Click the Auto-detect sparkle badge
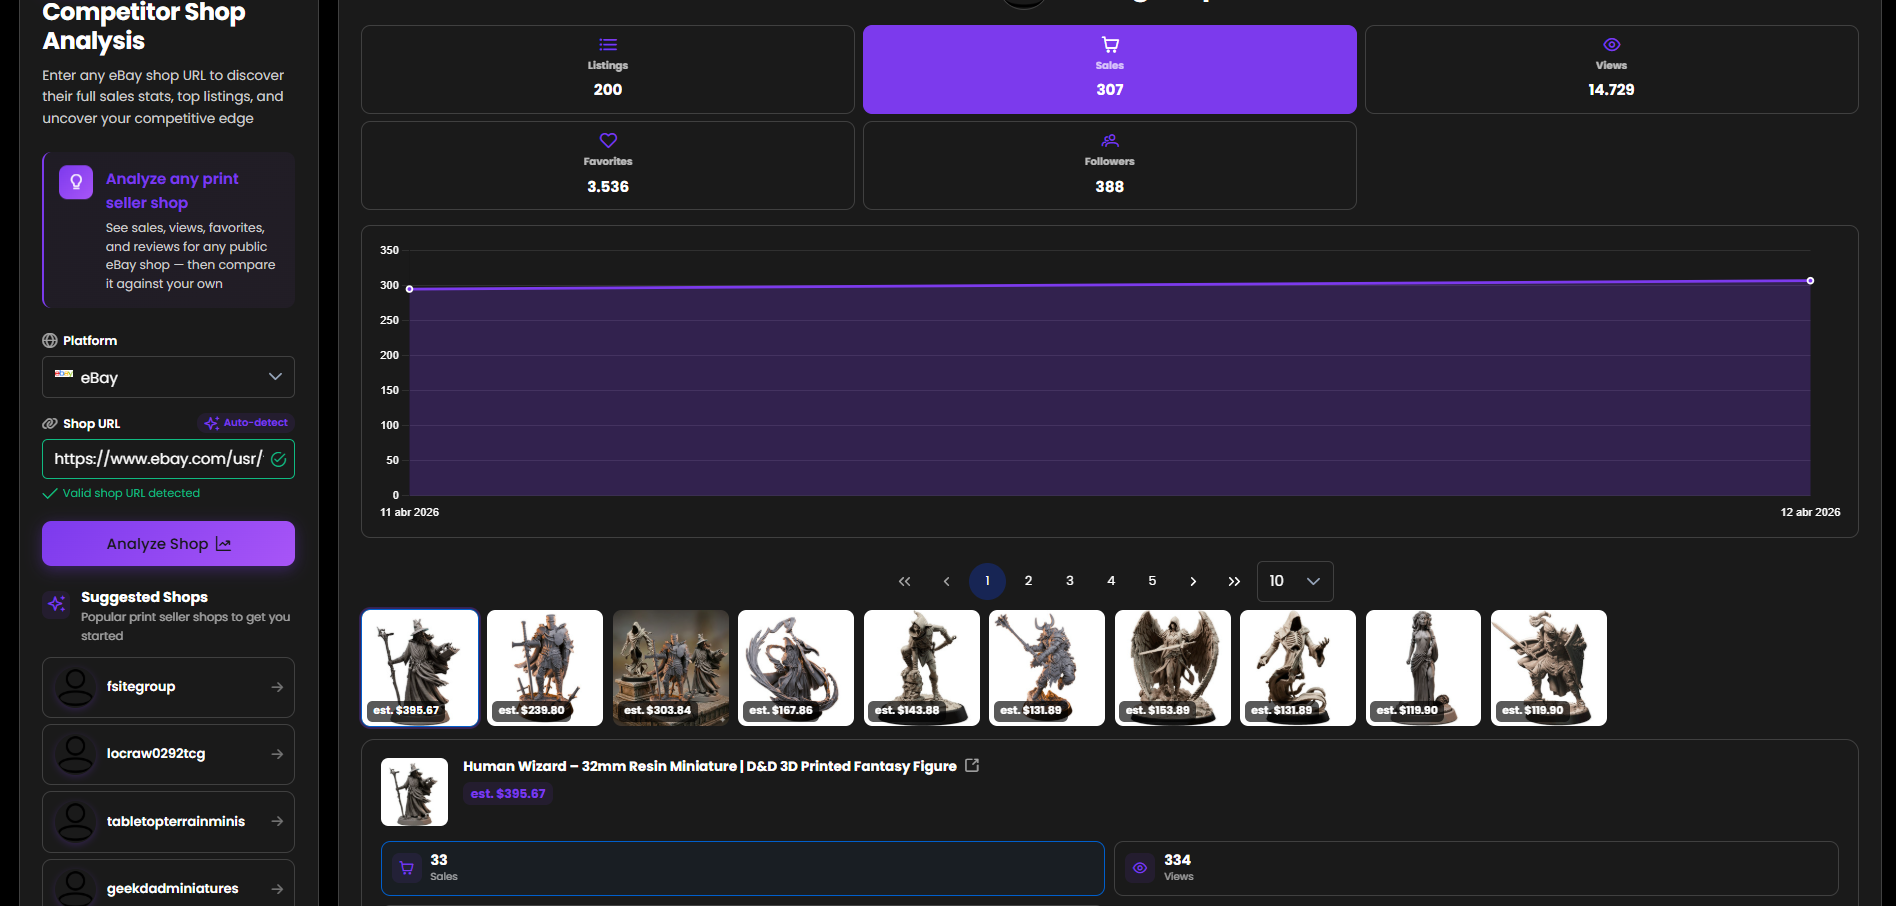Screen dimensions: 1896x906 point(247,423)
